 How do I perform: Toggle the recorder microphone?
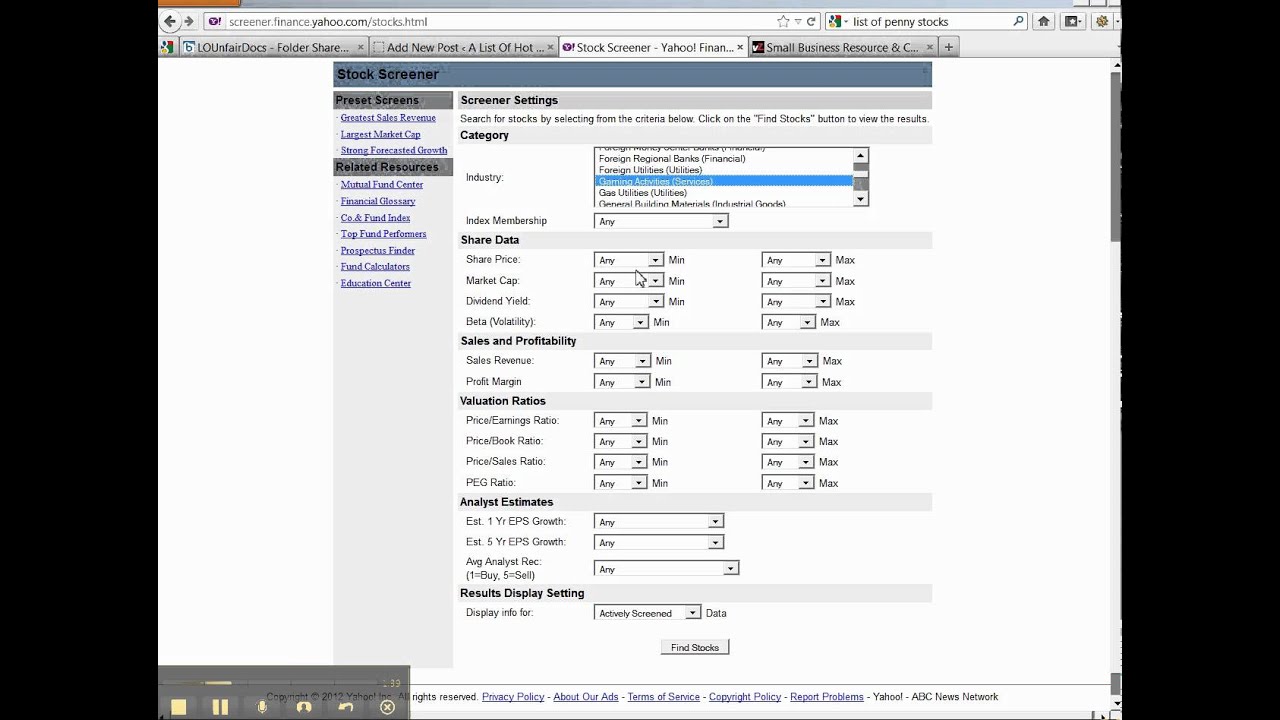(x=262, y=707)
